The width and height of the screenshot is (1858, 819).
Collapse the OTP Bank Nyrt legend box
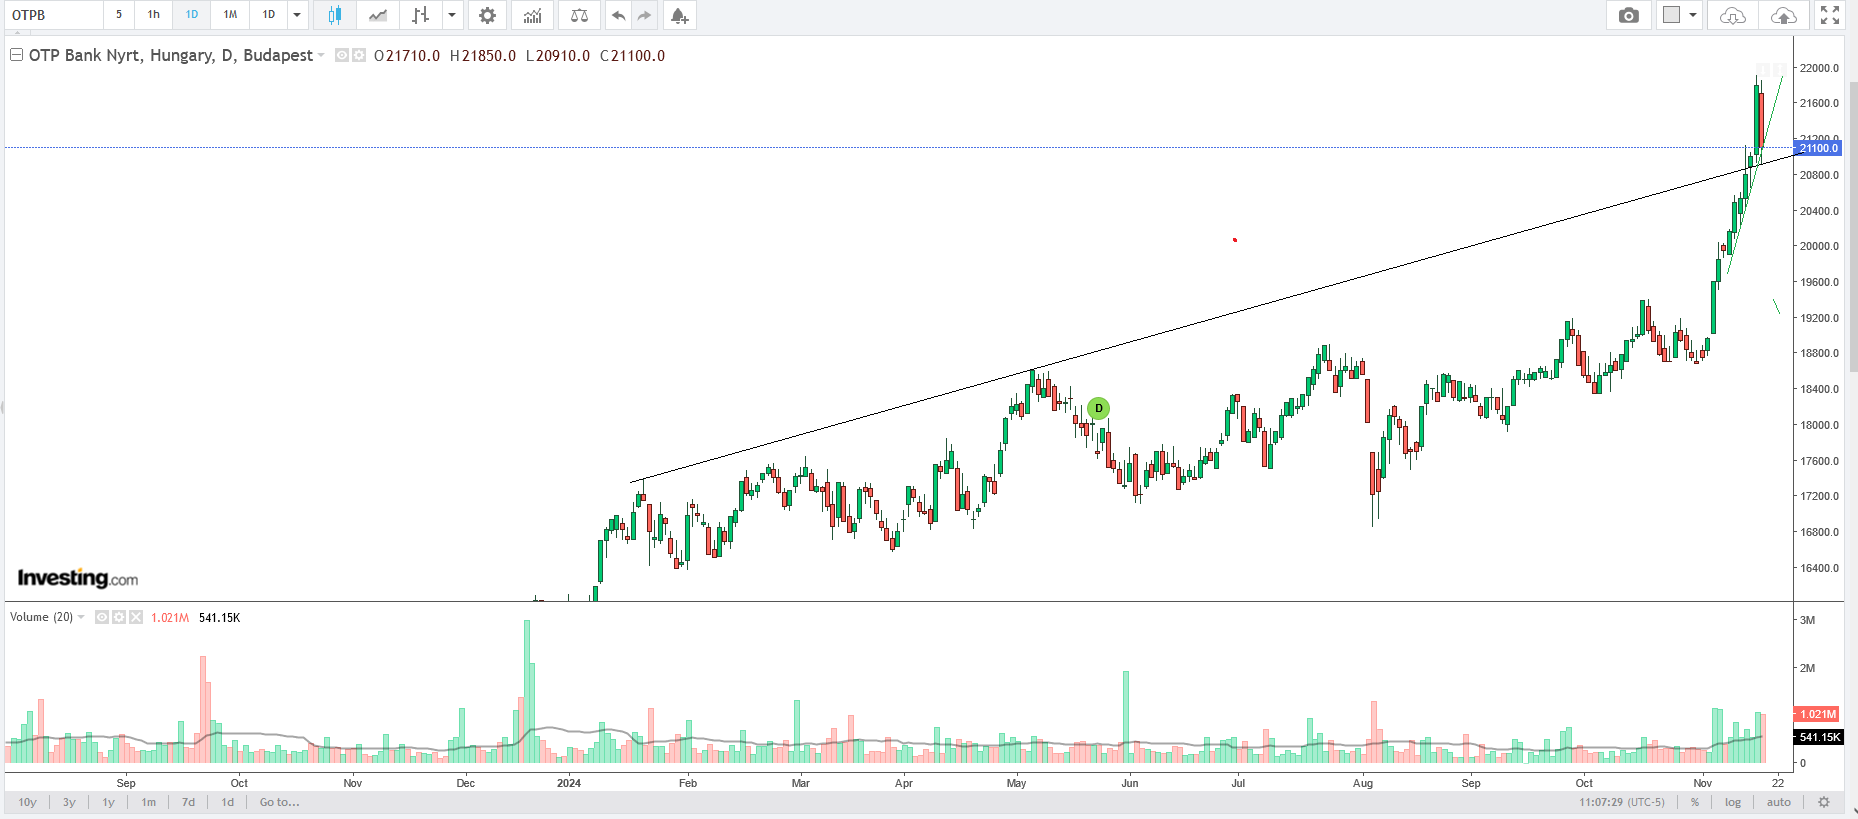pos(16,55)
